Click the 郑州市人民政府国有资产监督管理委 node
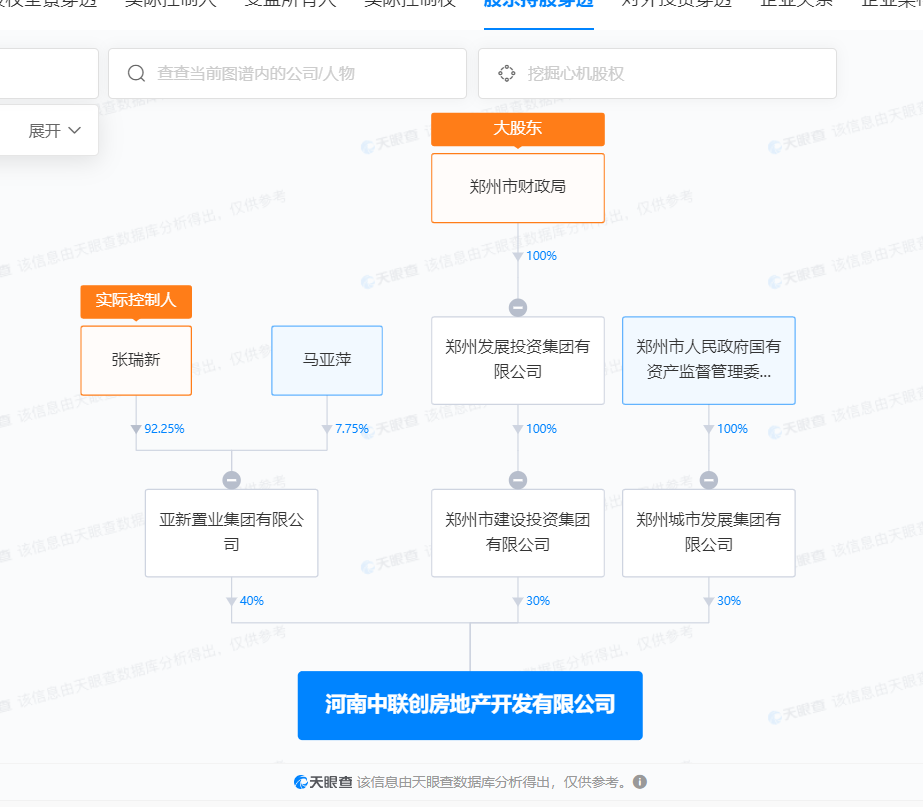This screenshot has height=807, width=923. (x=708, y=360)
